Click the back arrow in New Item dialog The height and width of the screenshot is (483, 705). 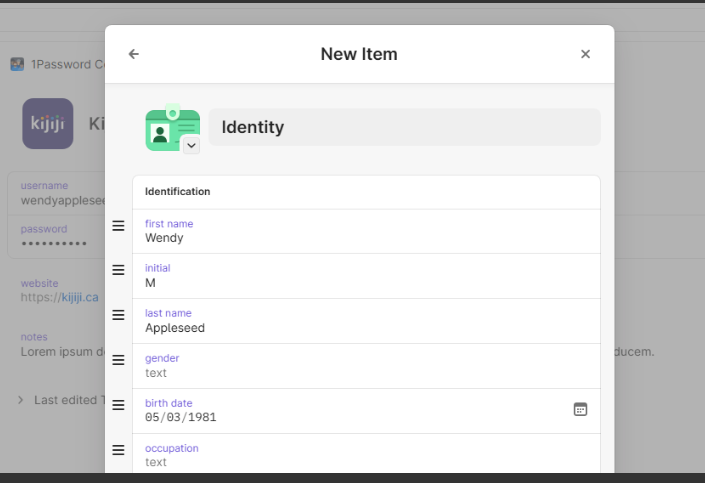tap(134, 54)
